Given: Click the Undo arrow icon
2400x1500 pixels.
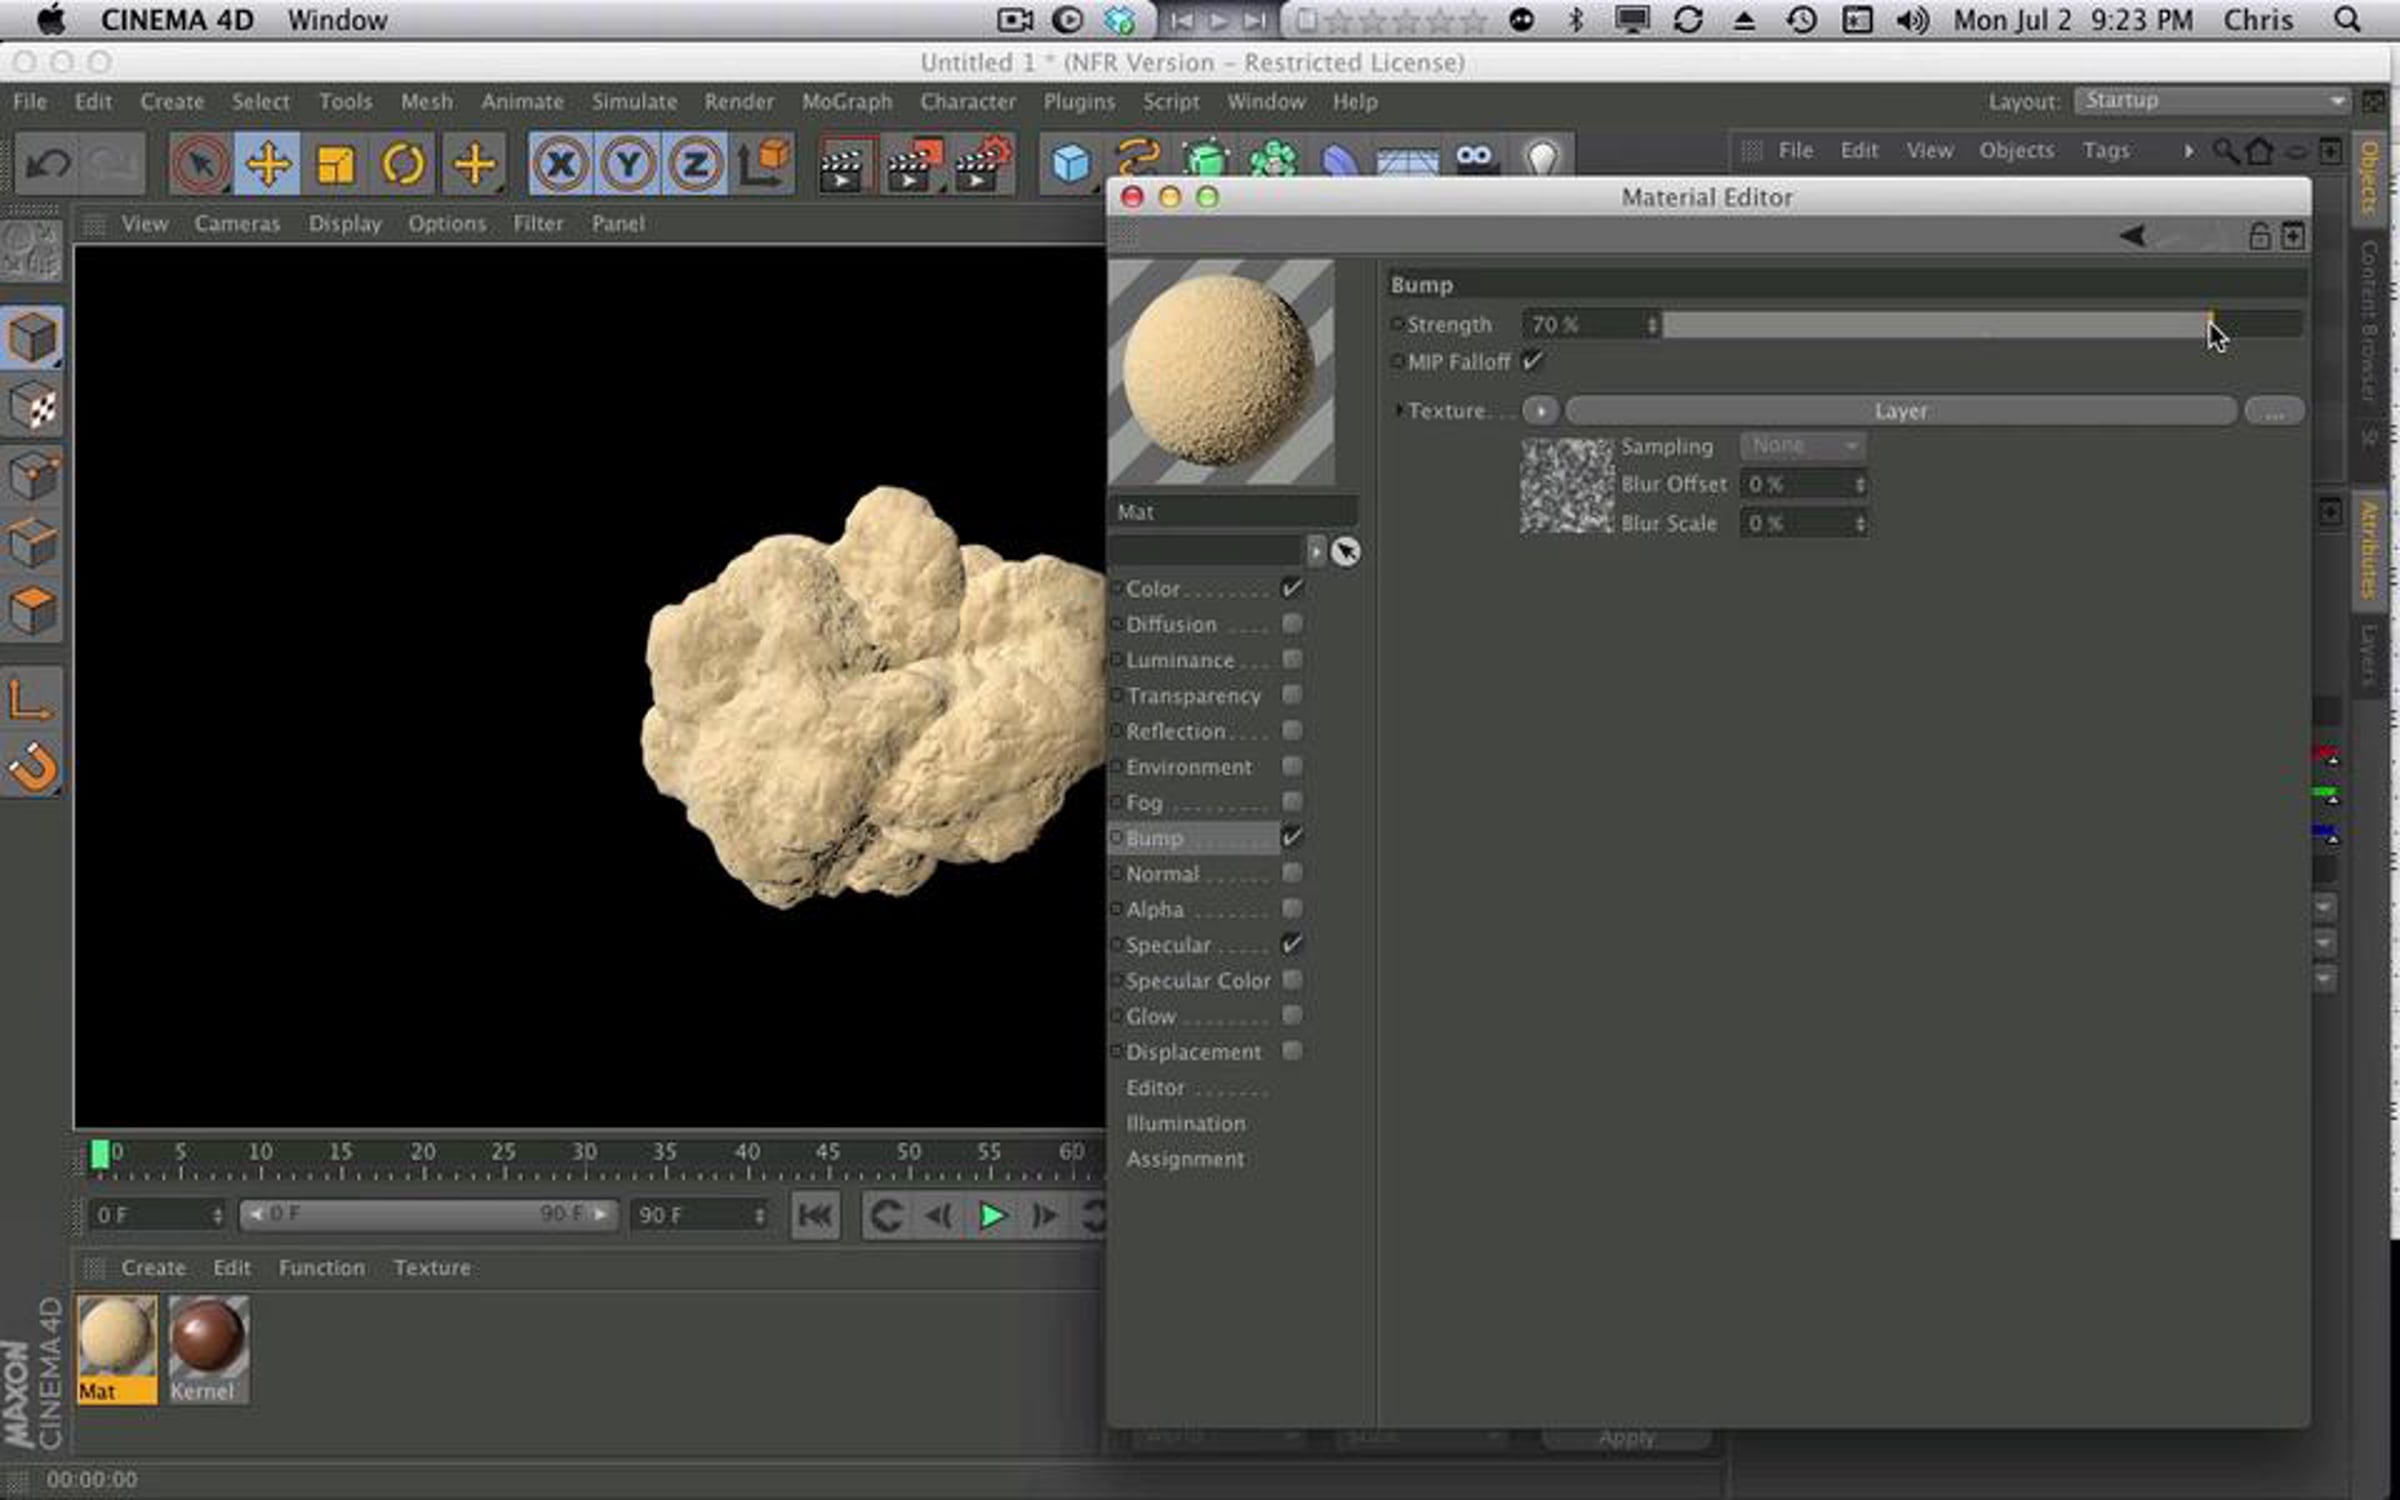Looking at the screenshot, I should (47, 163).
